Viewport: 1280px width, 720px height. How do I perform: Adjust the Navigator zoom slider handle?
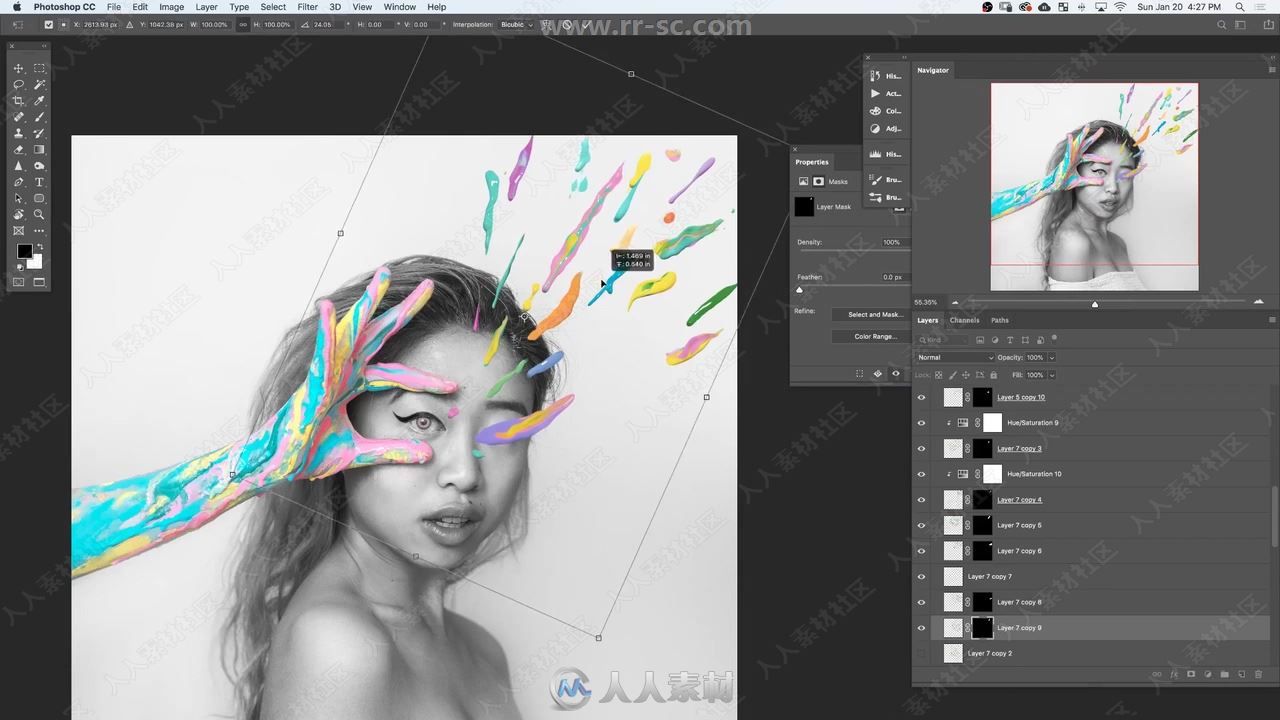1094,303
